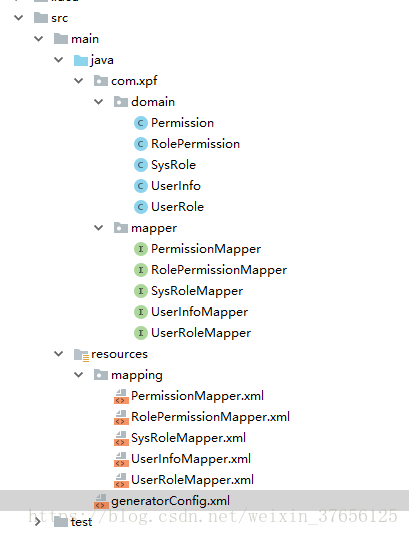Open the PermissionMapper interface name
The width and height of the screenshot is (409, 536).
pos(206,250)
